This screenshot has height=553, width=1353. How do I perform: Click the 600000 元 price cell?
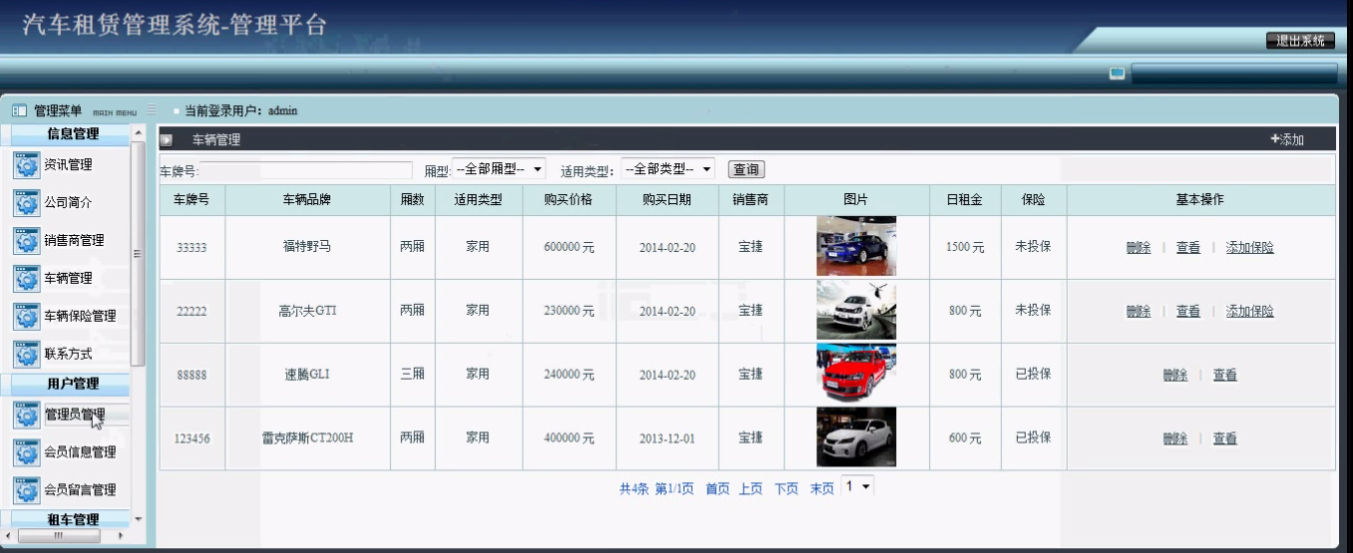pyautogui.click(x=569, y=248)
